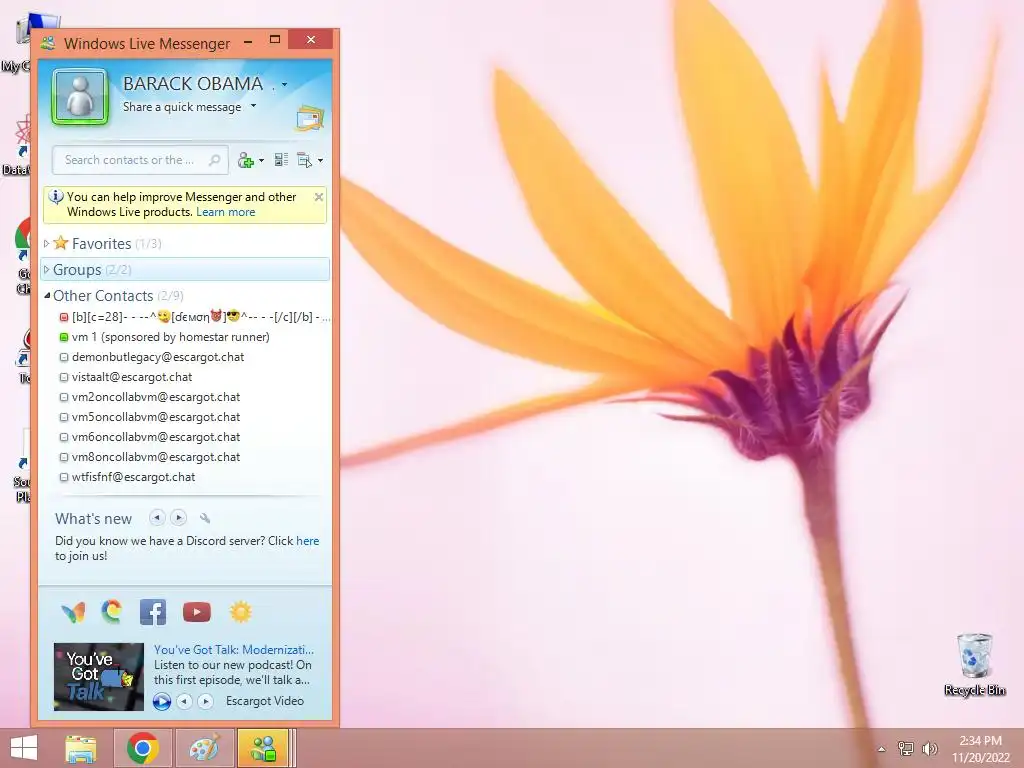Click the contact list layout icon
Image resolution: width=1024 pixels, height=768 pixels.
281,159
